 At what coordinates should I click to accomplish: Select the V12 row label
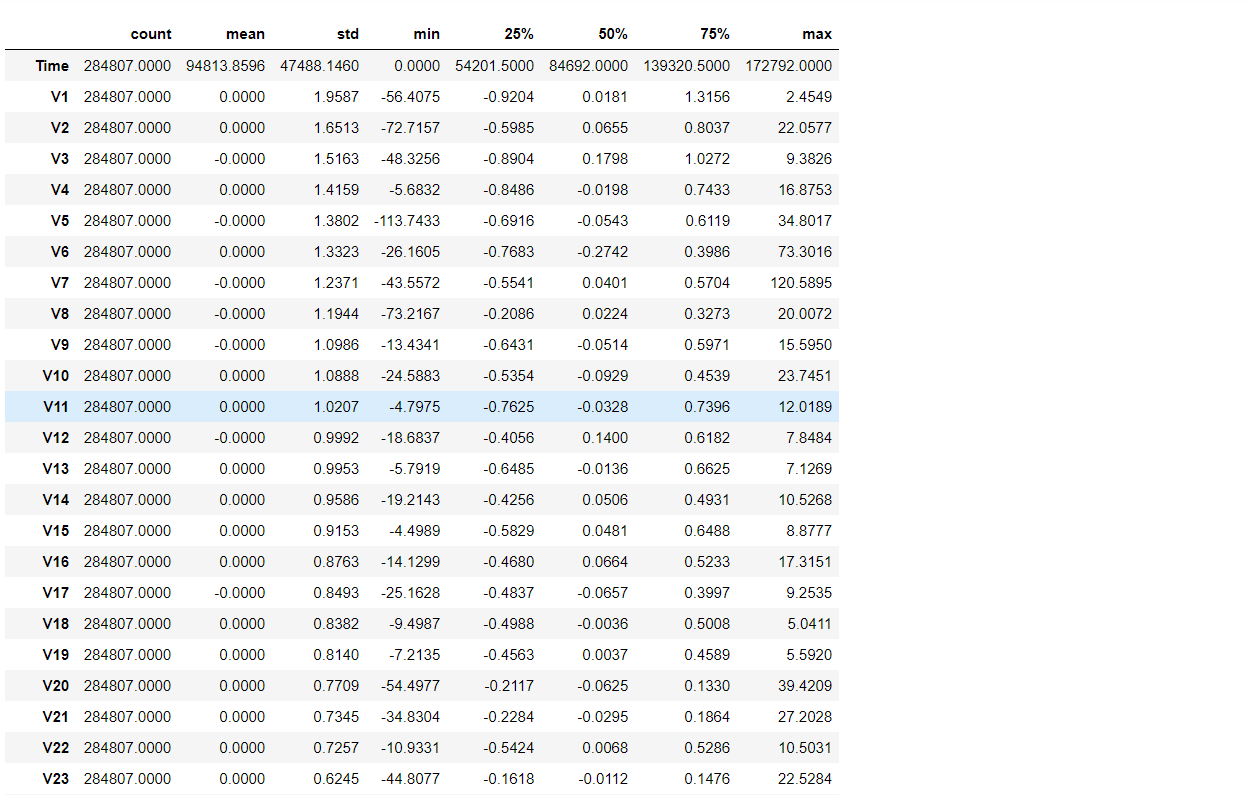56,438
